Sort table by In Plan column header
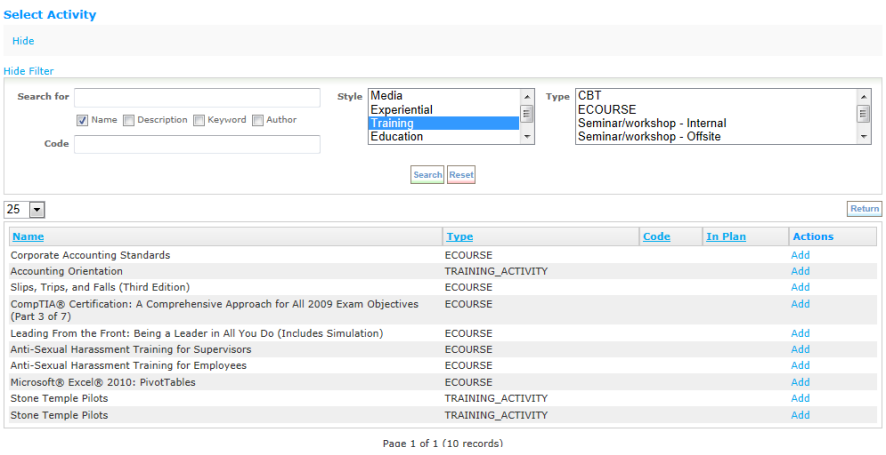Screen dimensions: 886x455 point(726,237)
